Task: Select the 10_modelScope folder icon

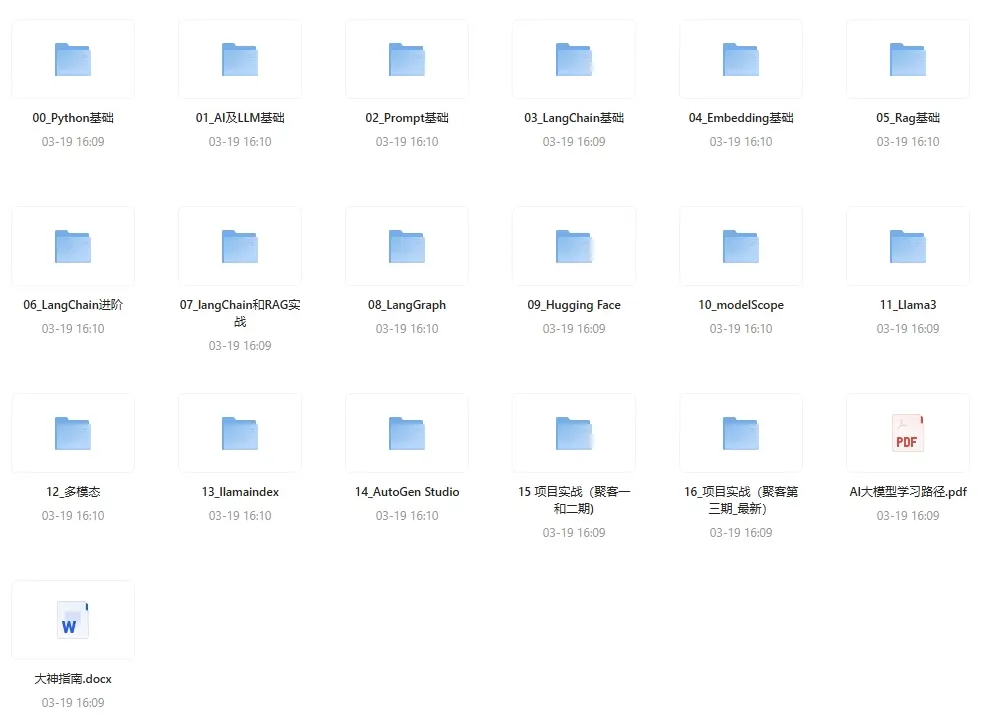Action: pos(741,247)
